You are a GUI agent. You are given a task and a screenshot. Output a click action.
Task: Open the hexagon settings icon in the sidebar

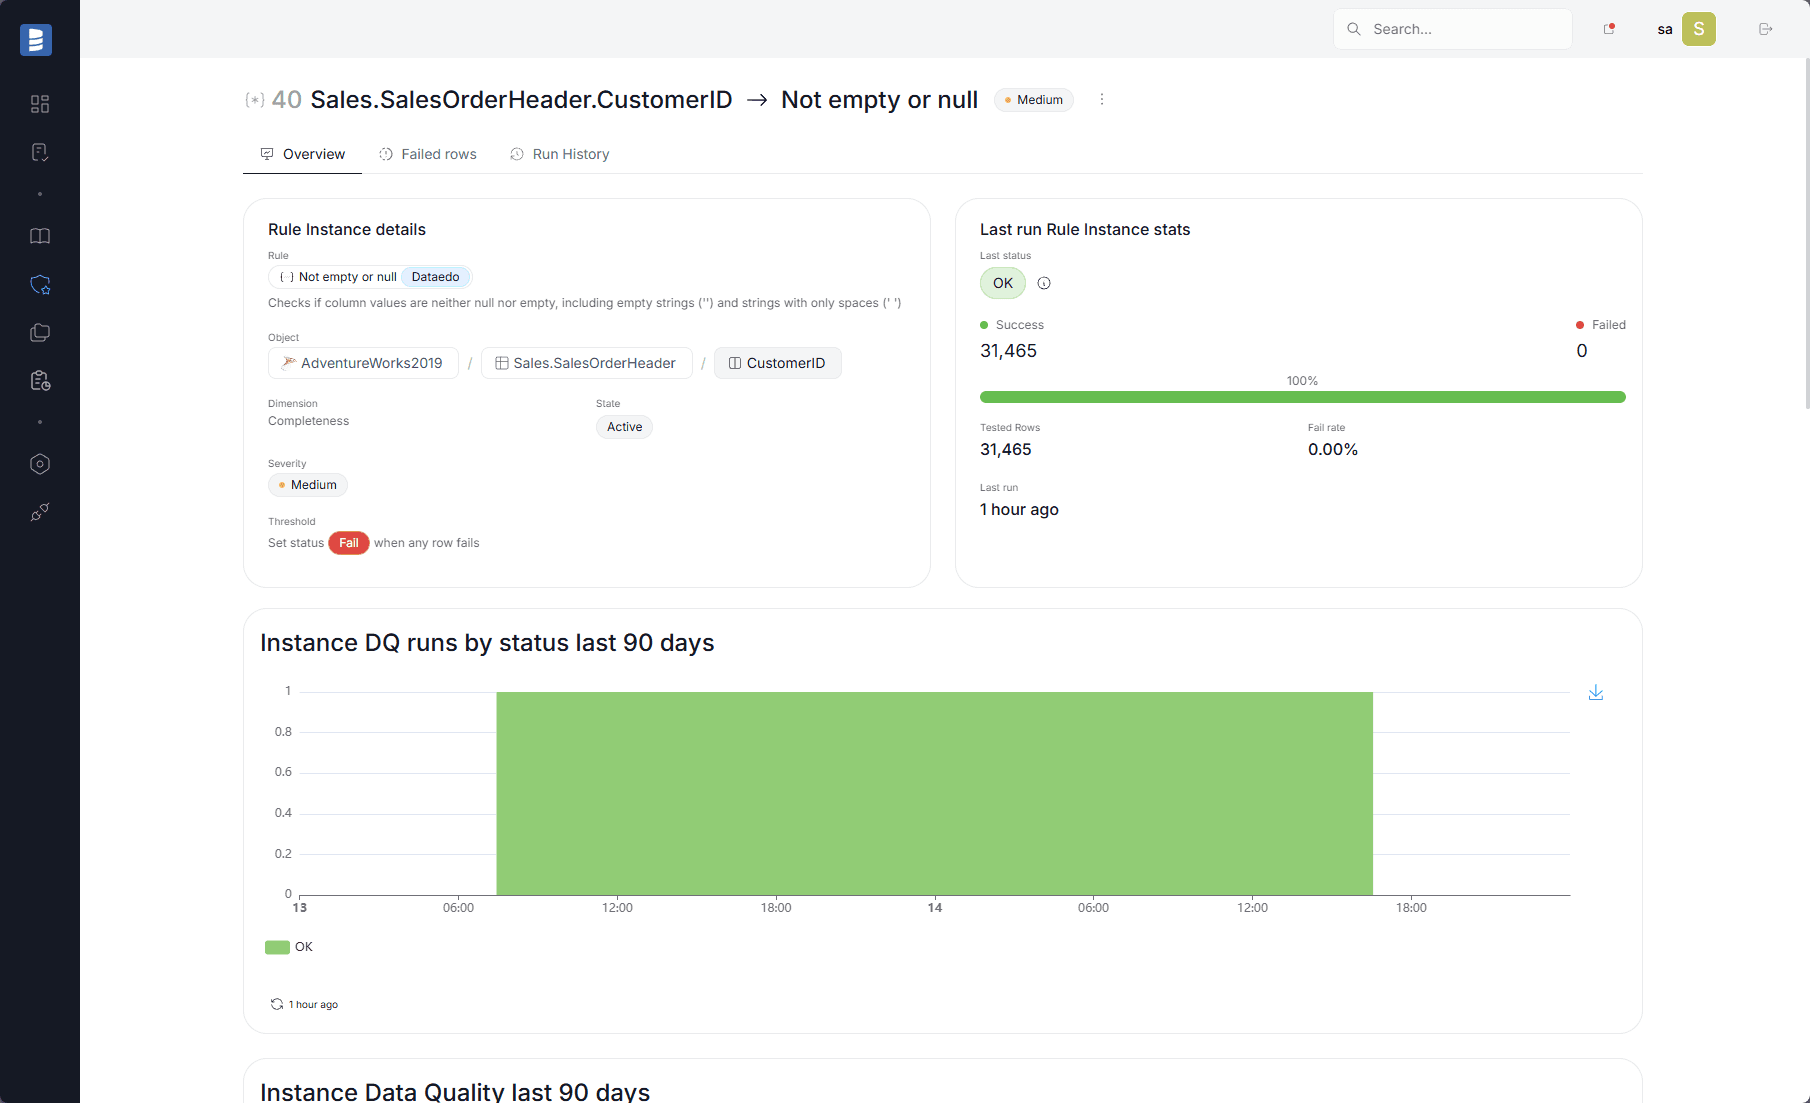[40, 464]
